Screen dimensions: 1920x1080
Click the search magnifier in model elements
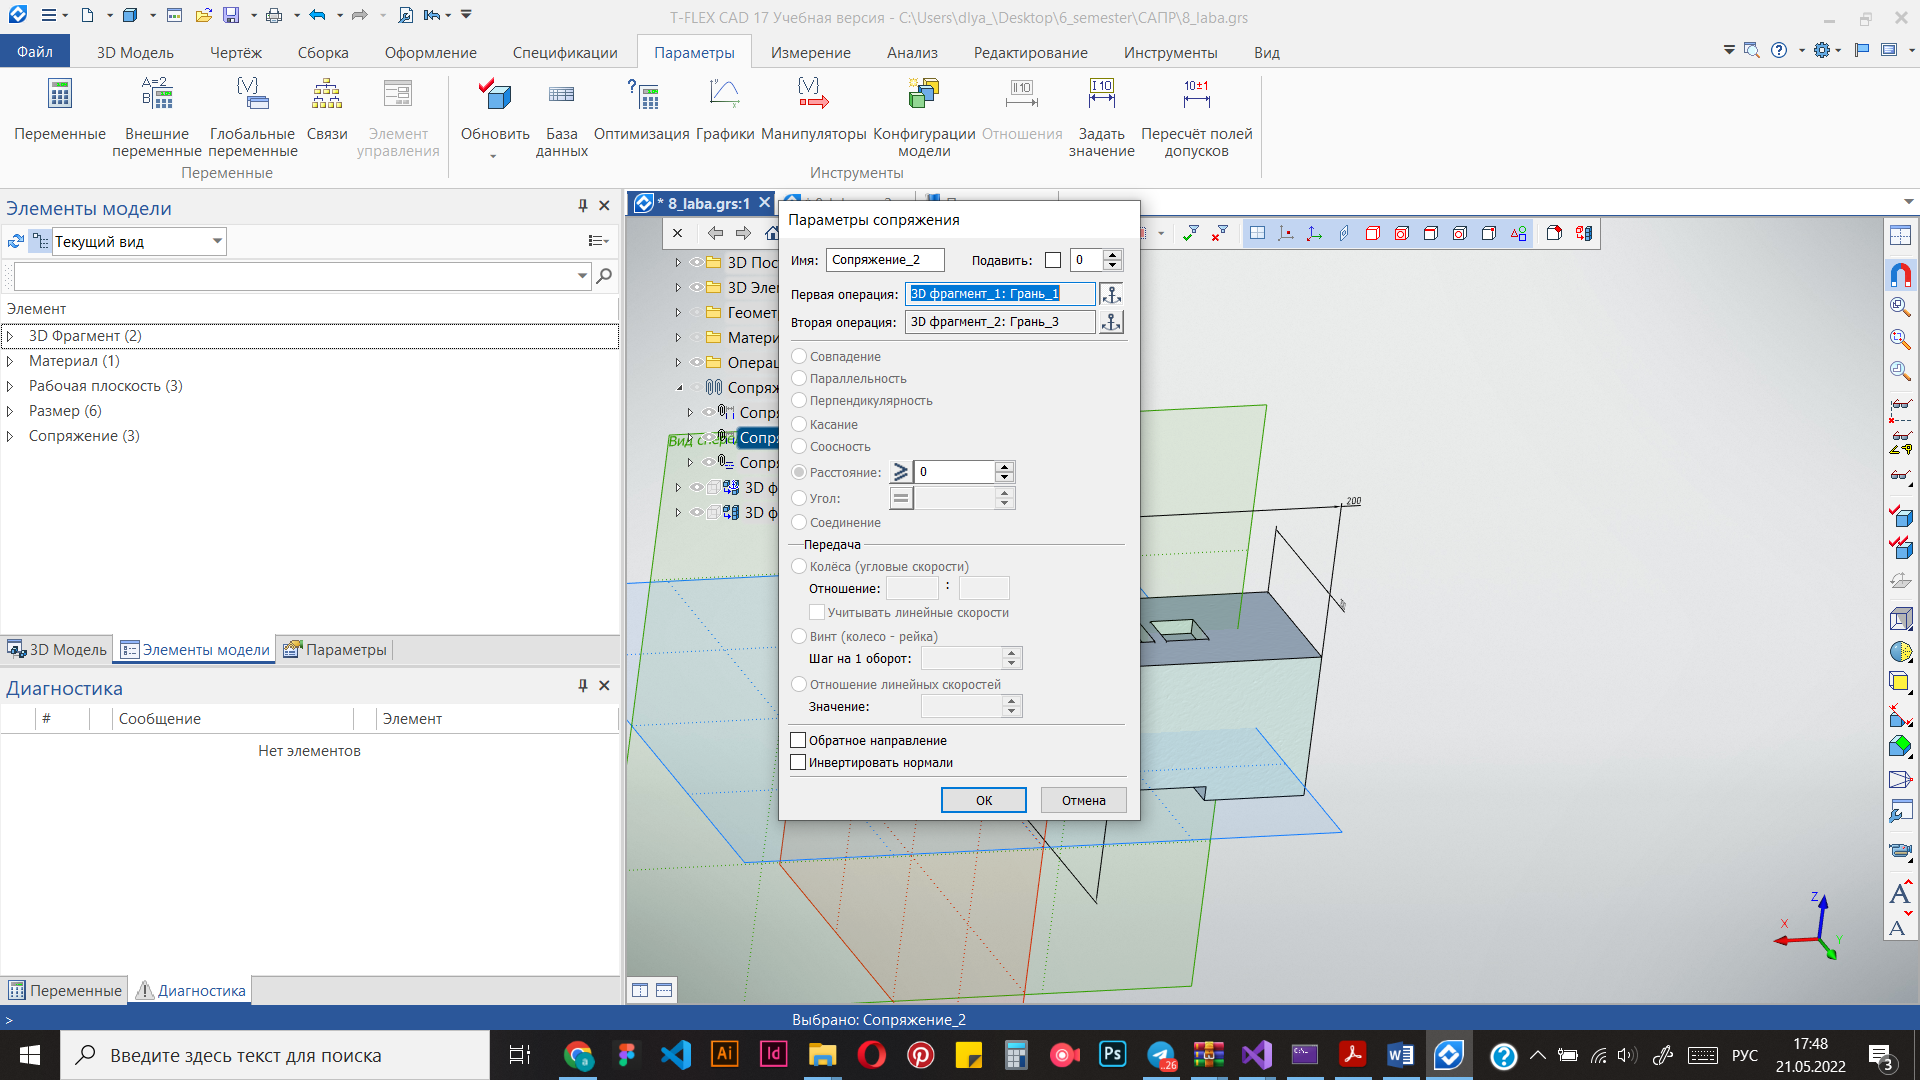pyautogui.click(x=603, y=276)
